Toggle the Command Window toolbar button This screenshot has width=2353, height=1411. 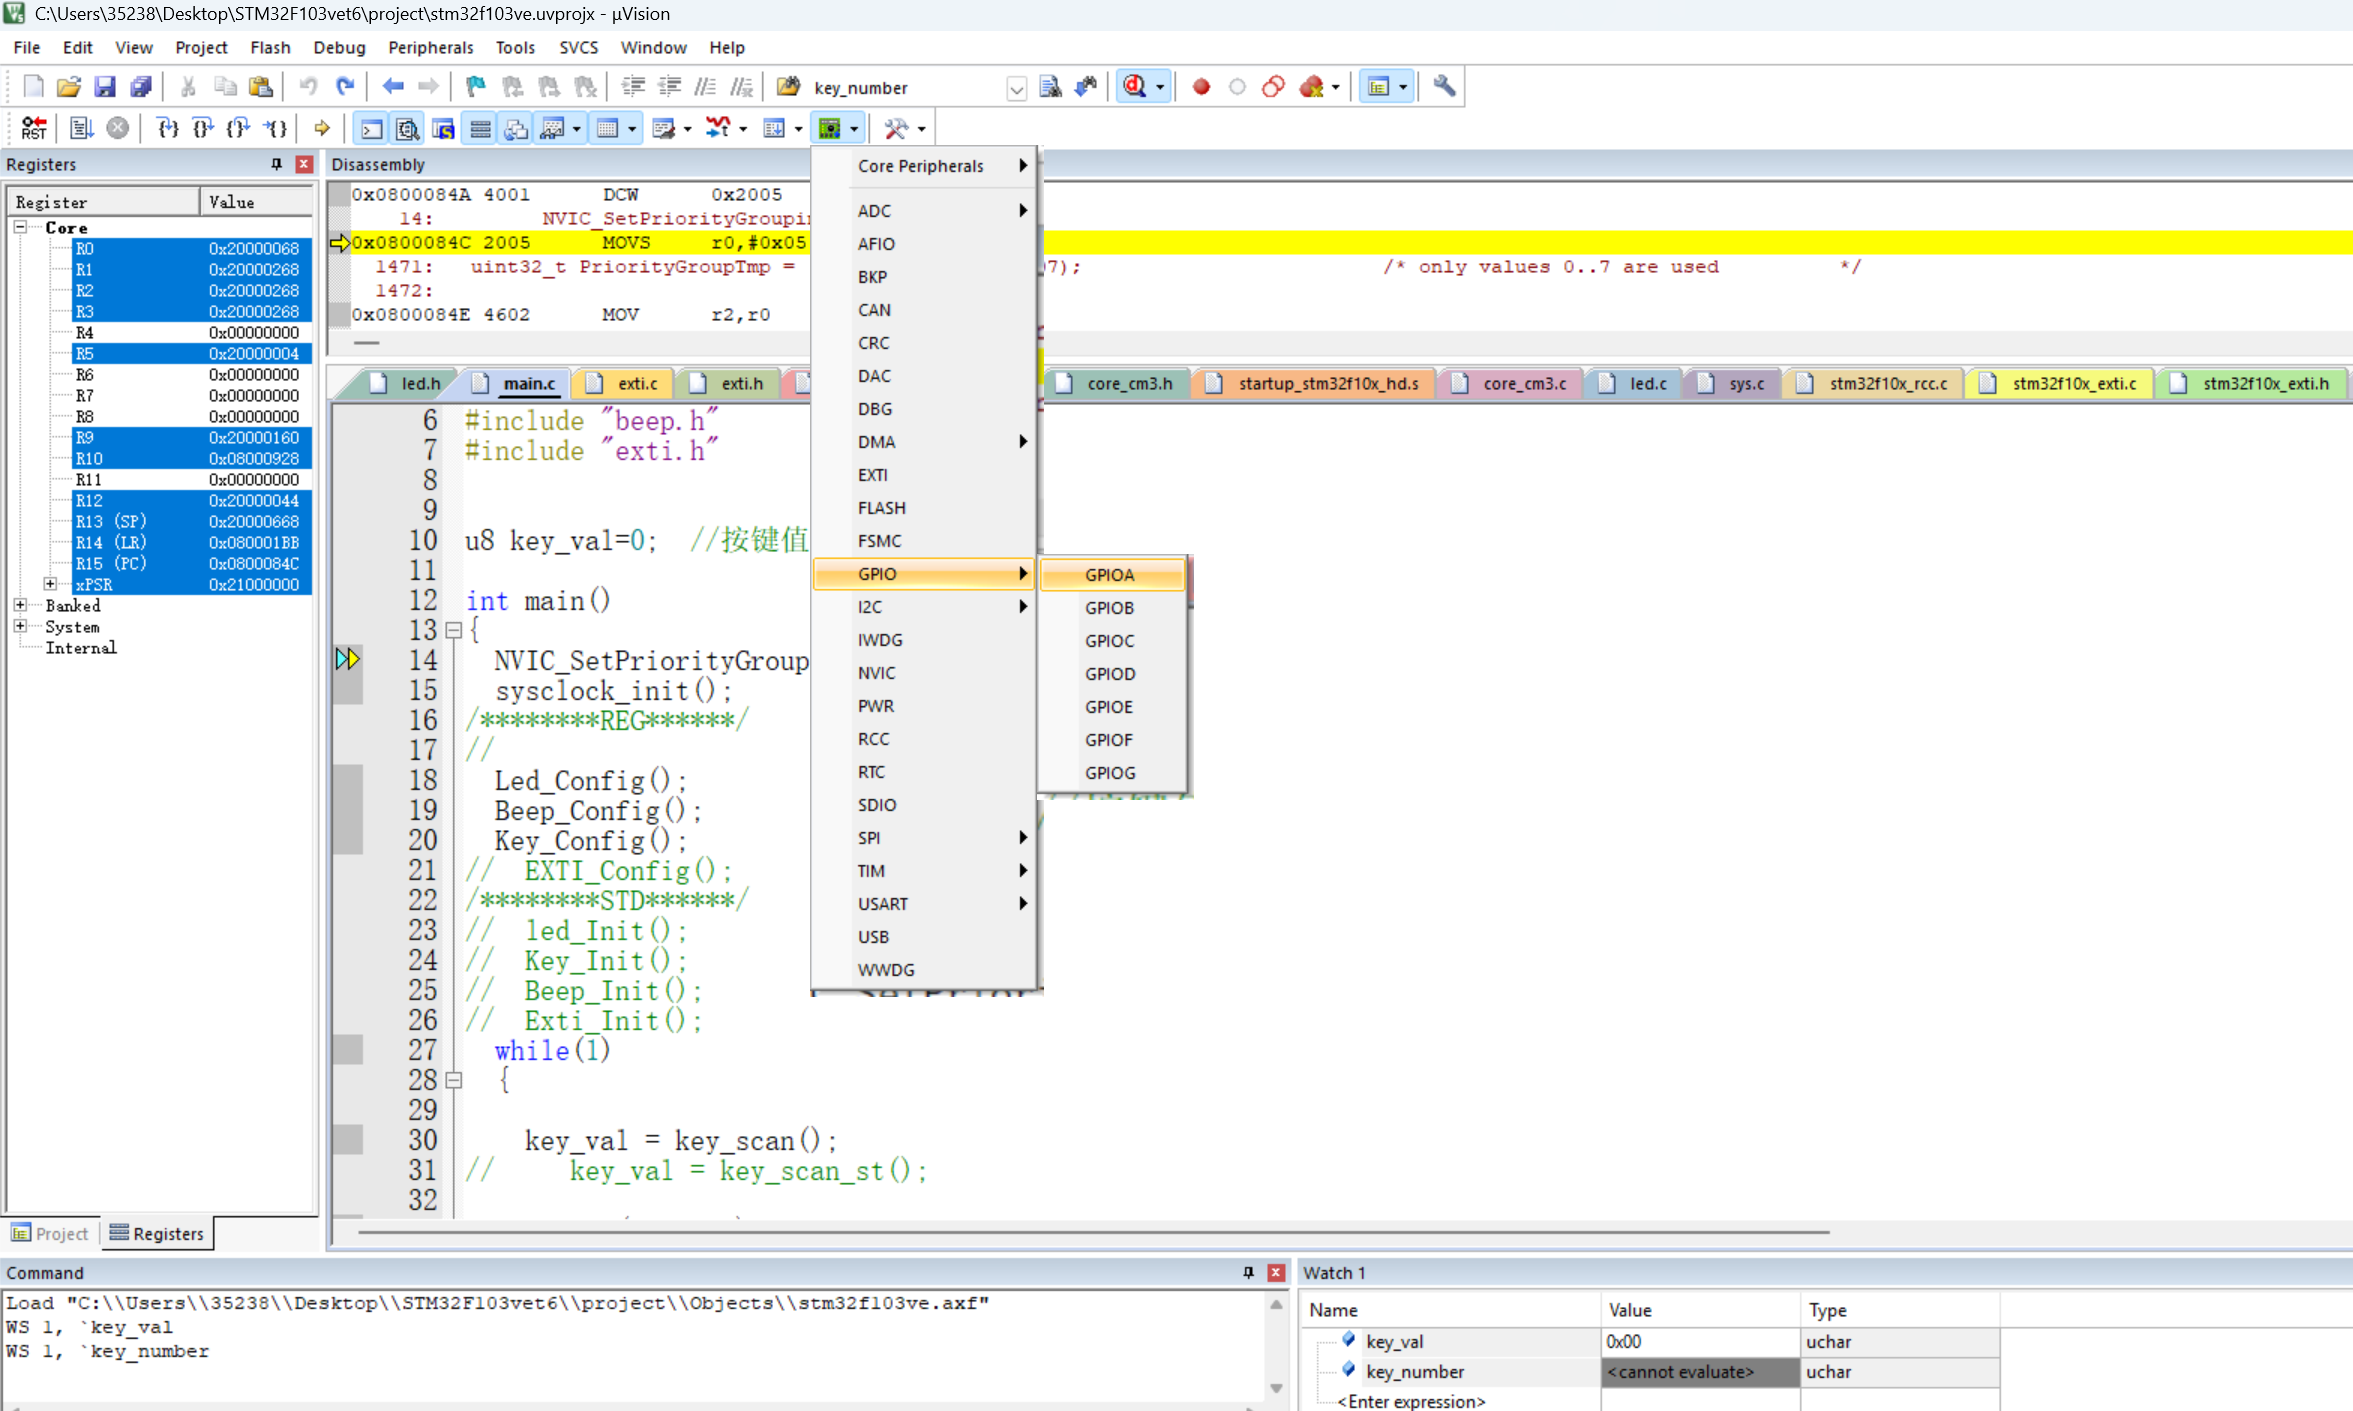tap(371, 128)
